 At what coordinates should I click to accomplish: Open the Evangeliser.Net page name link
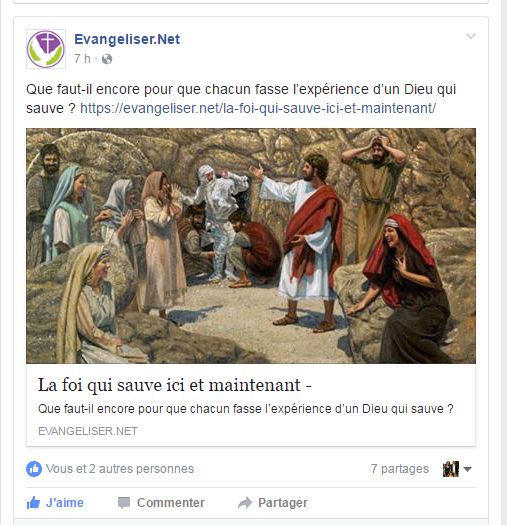(x=127, y=39)
